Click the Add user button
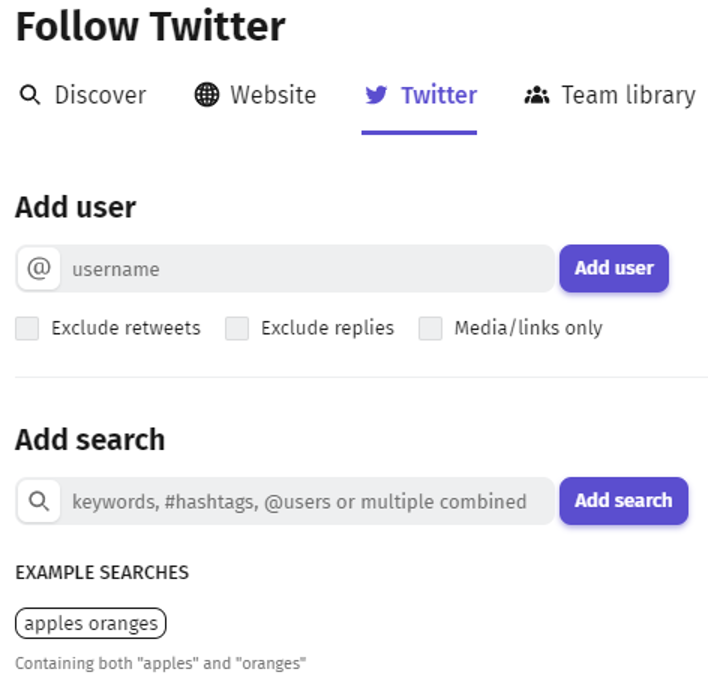The image size is (708, 678). pos(614,268)
